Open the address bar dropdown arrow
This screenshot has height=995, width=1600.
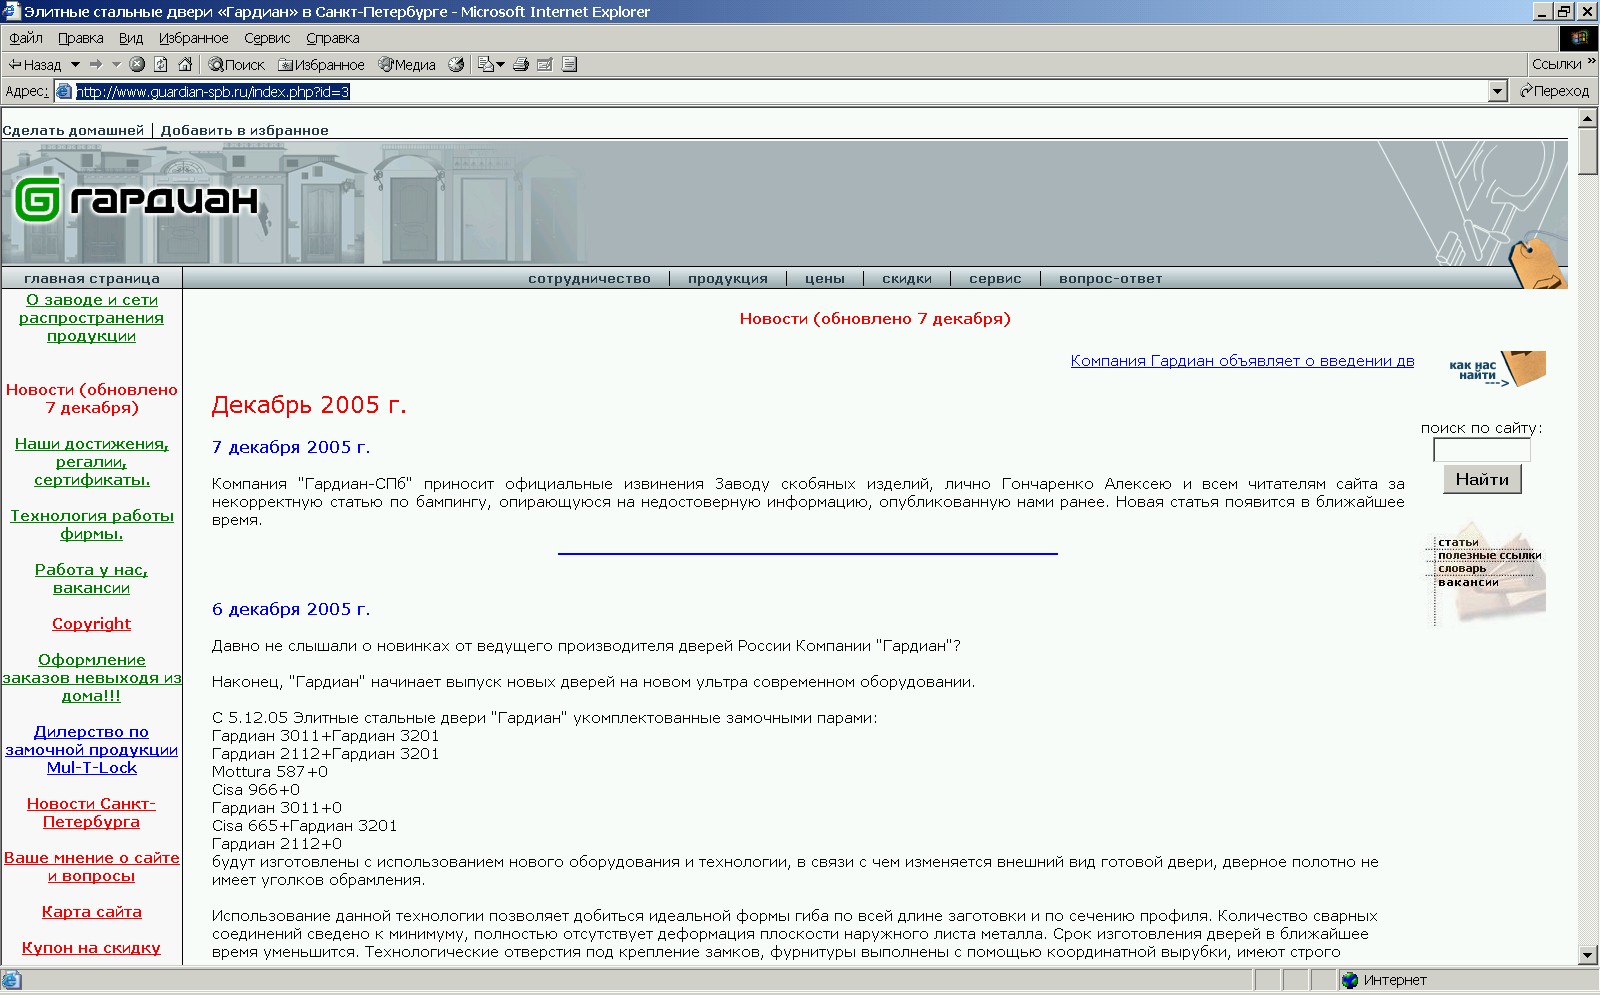1497,91
